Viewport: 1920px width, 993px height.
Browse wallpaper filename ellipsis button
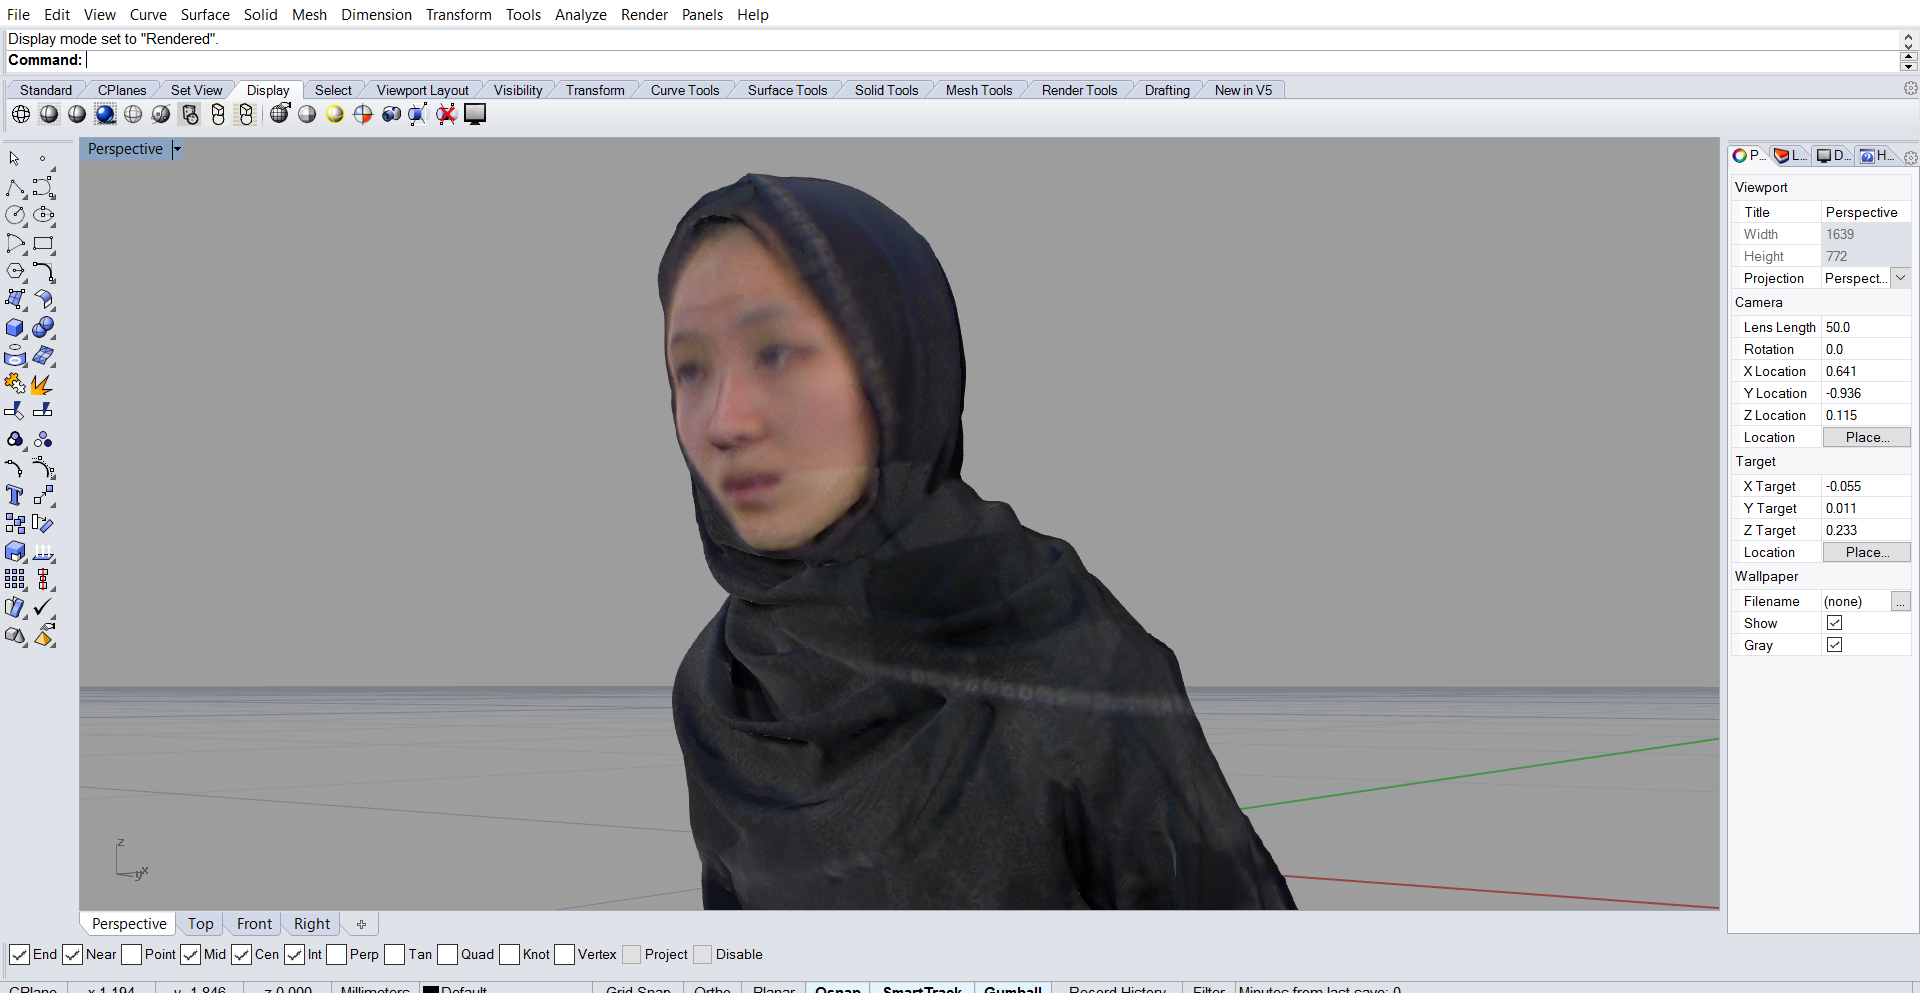1900,601
